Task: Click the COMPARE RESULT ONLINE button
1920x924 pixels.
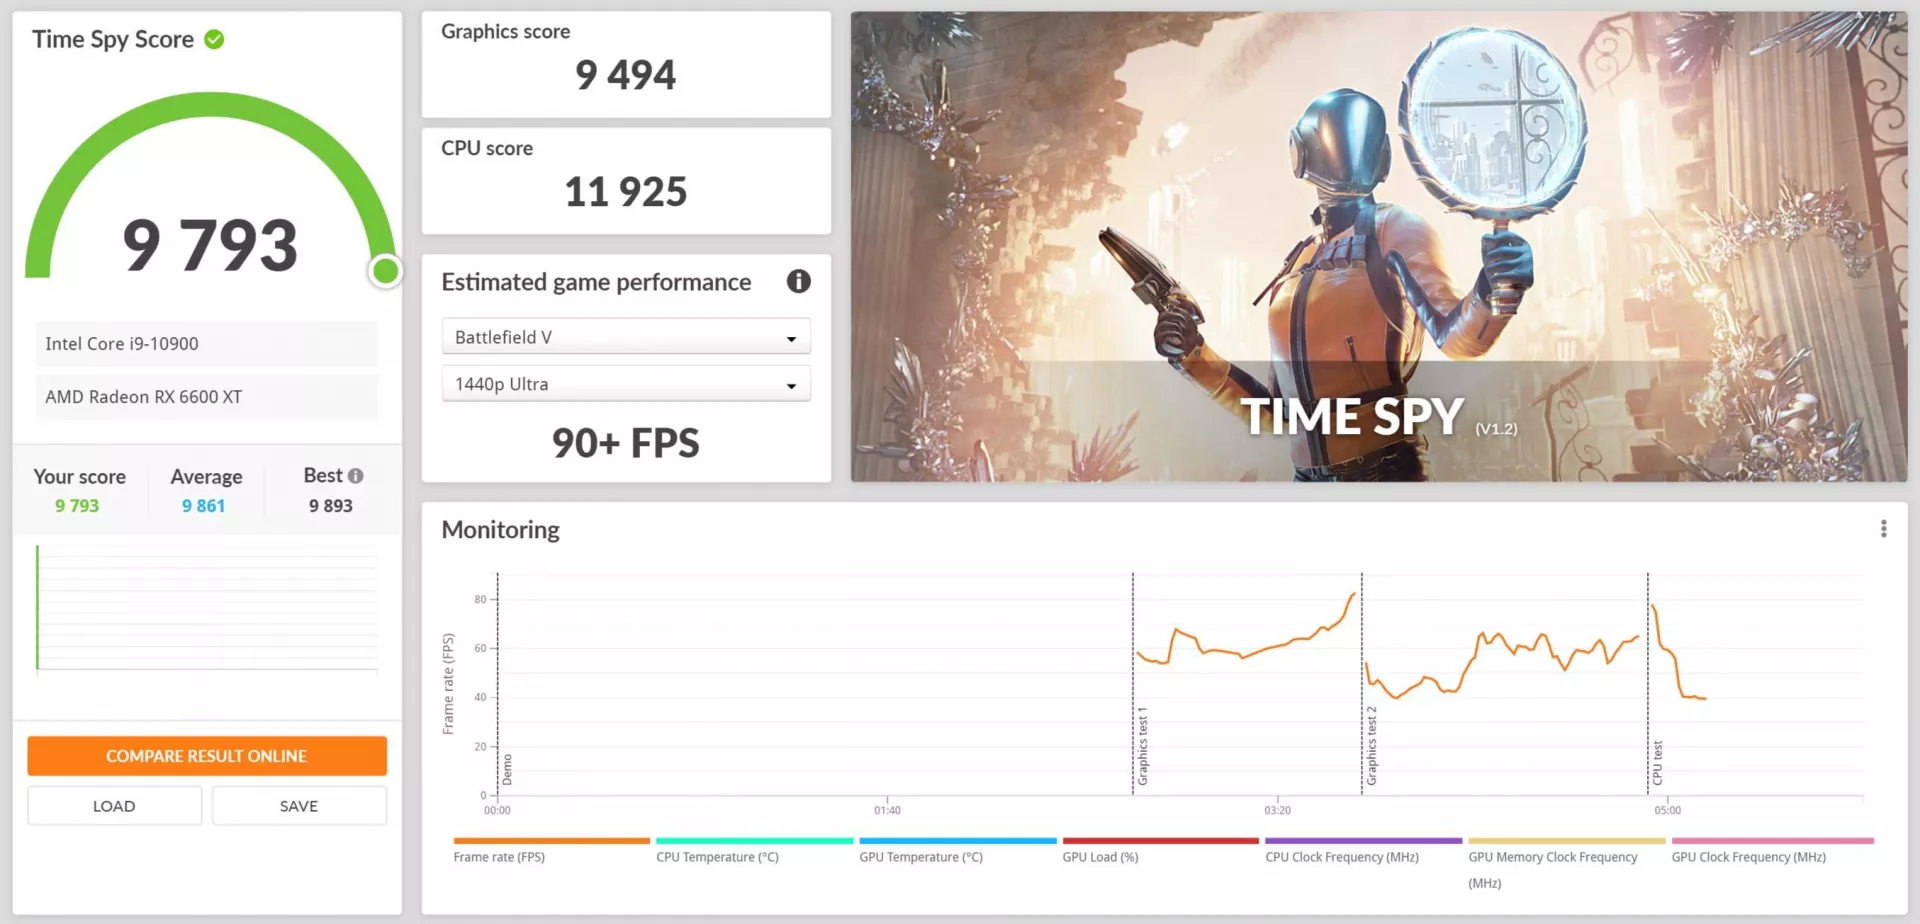Action: pos(207,756)
